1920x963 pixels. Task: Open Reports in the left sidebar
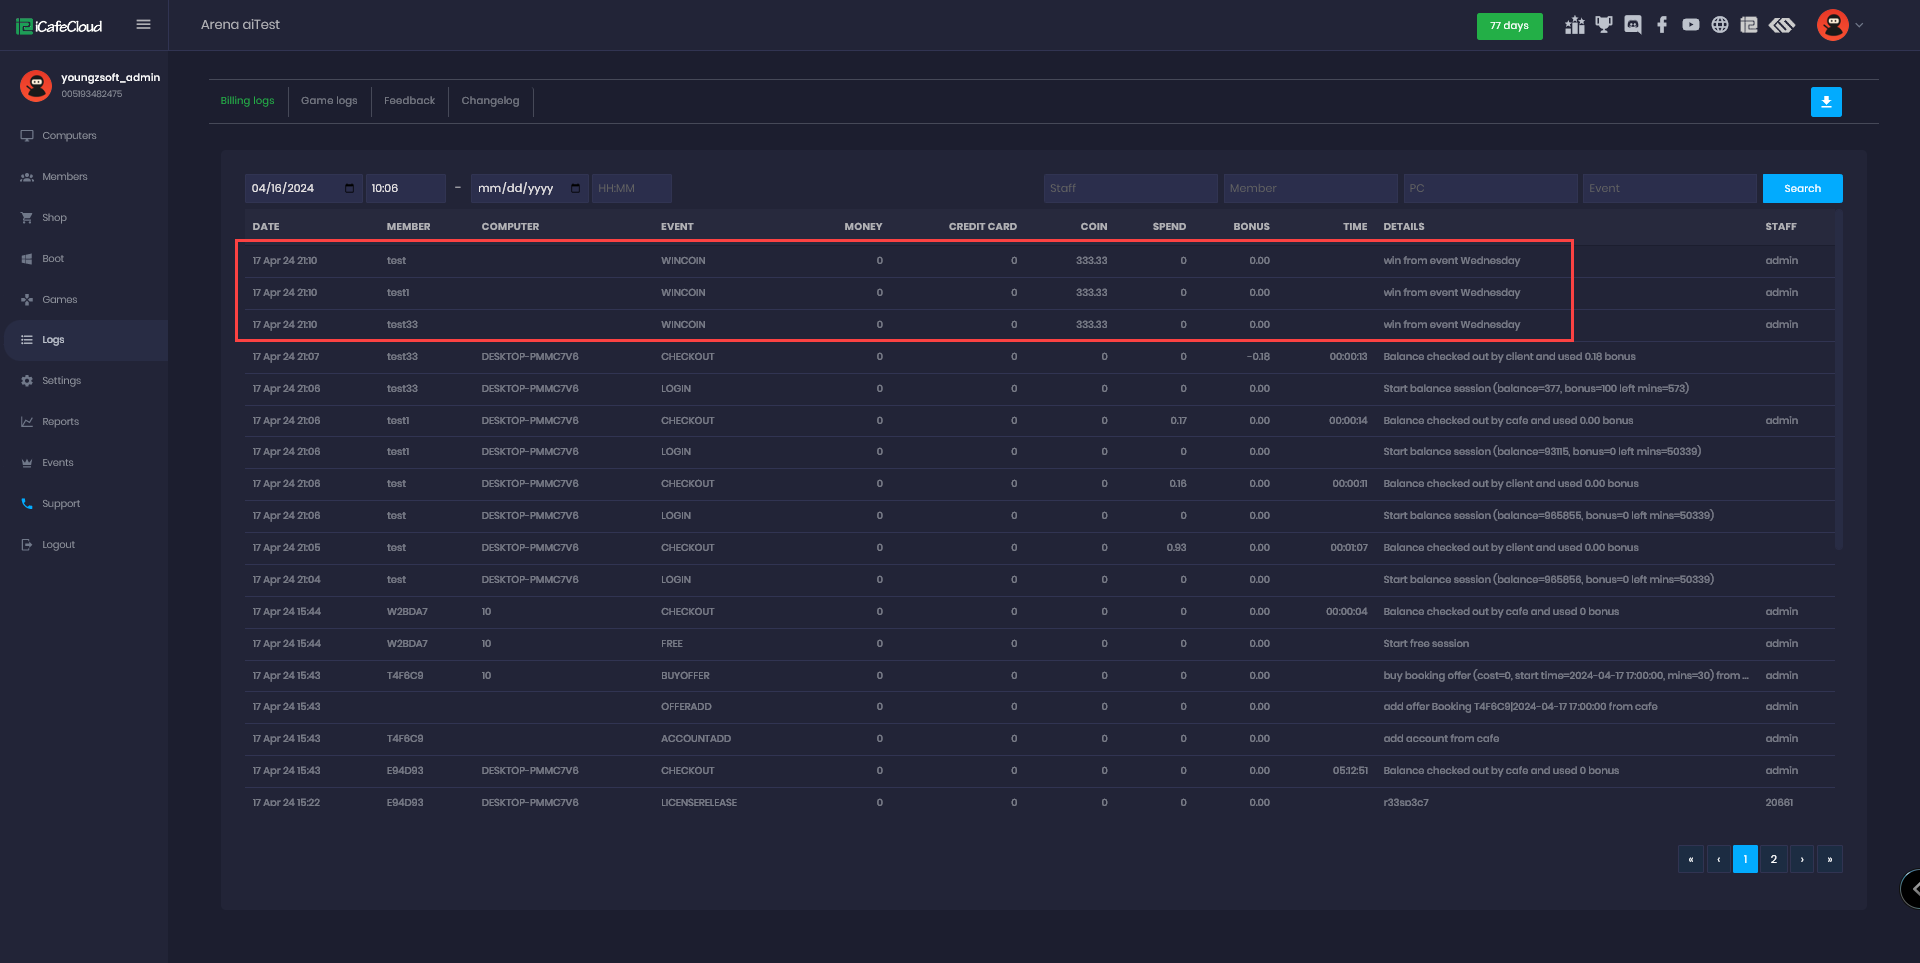click(60, 422)
